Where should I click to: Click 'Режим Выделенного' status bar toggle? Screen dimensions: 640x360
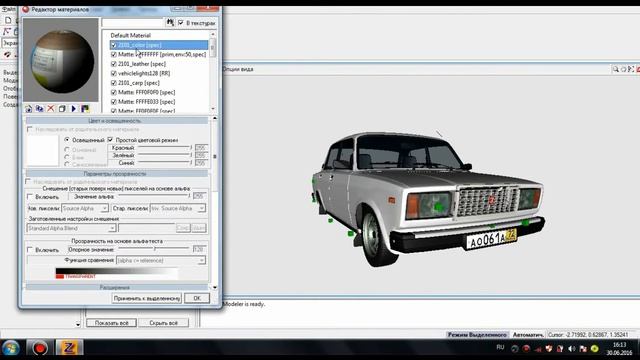(x=477, y=335)
